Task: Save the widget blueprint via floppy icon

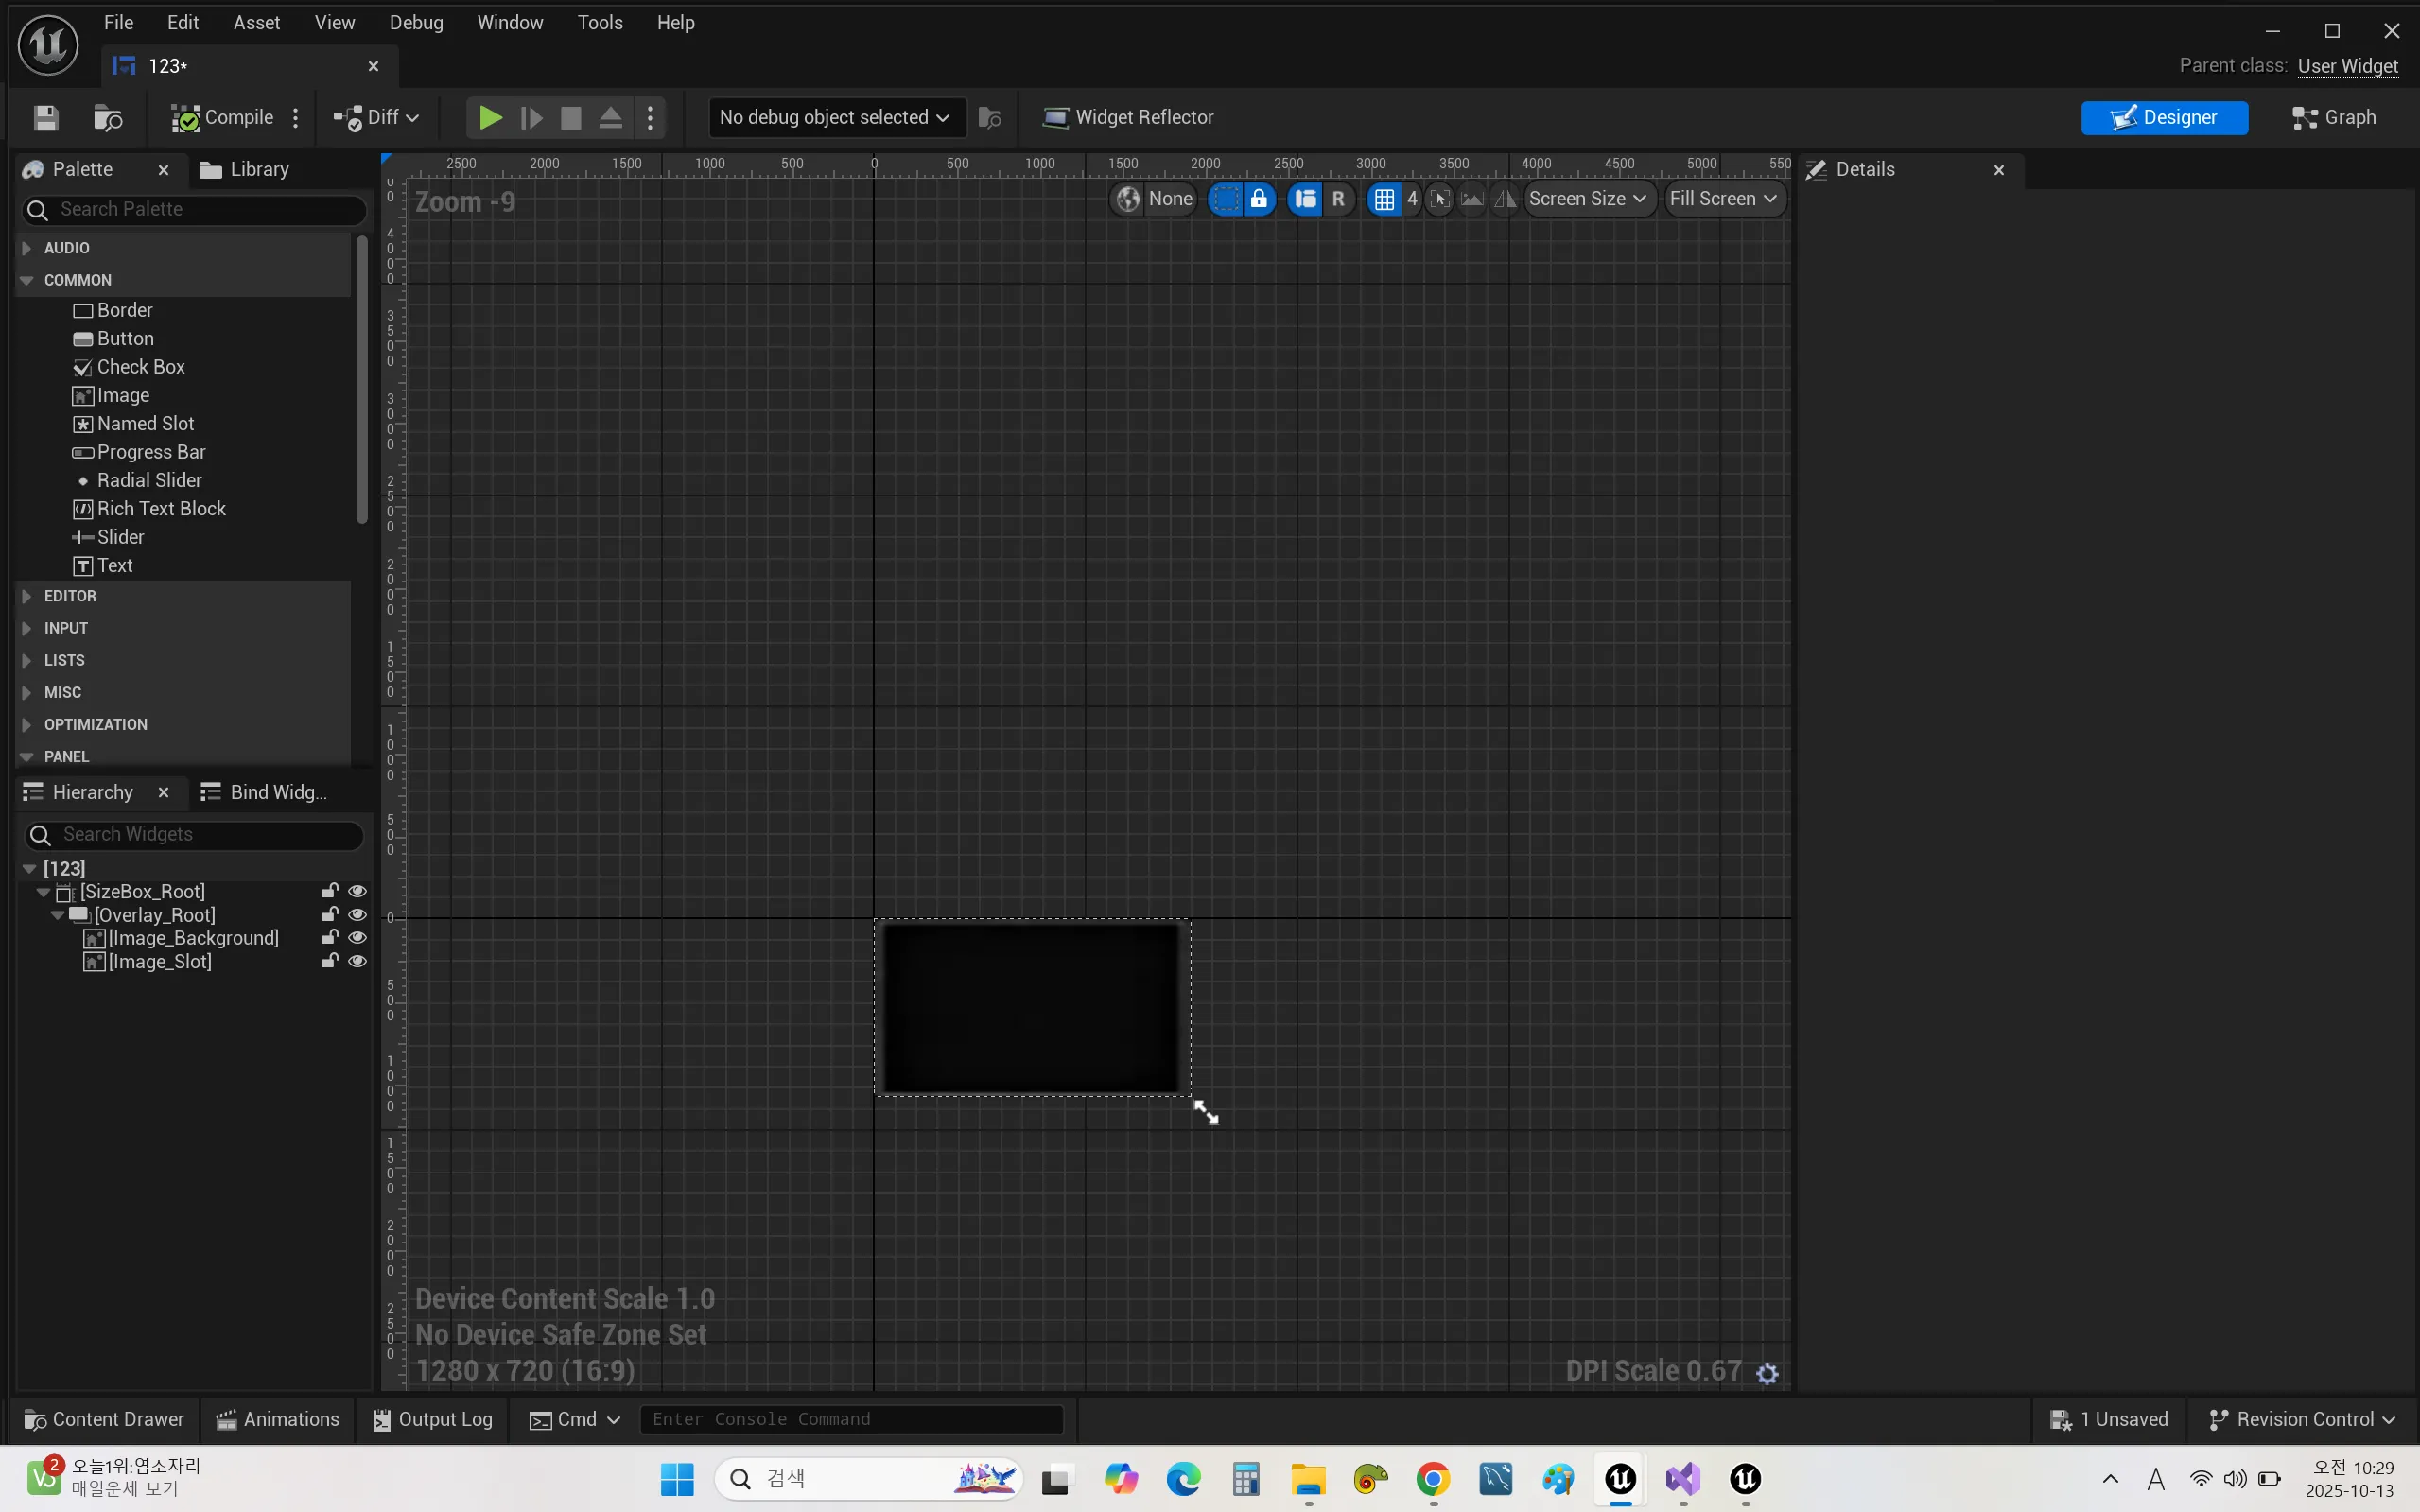Action: point(46,118)
